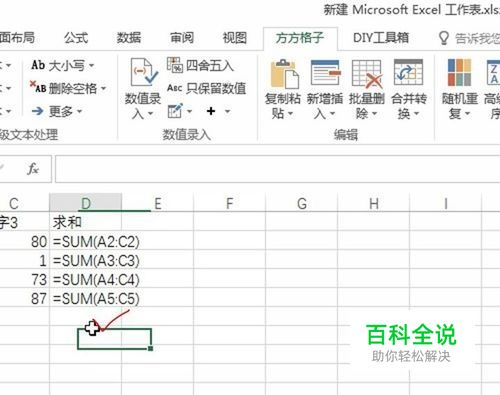Switch to the 视图 tab
This screenshot has width=500, height=395.
(x=235, y=38)
